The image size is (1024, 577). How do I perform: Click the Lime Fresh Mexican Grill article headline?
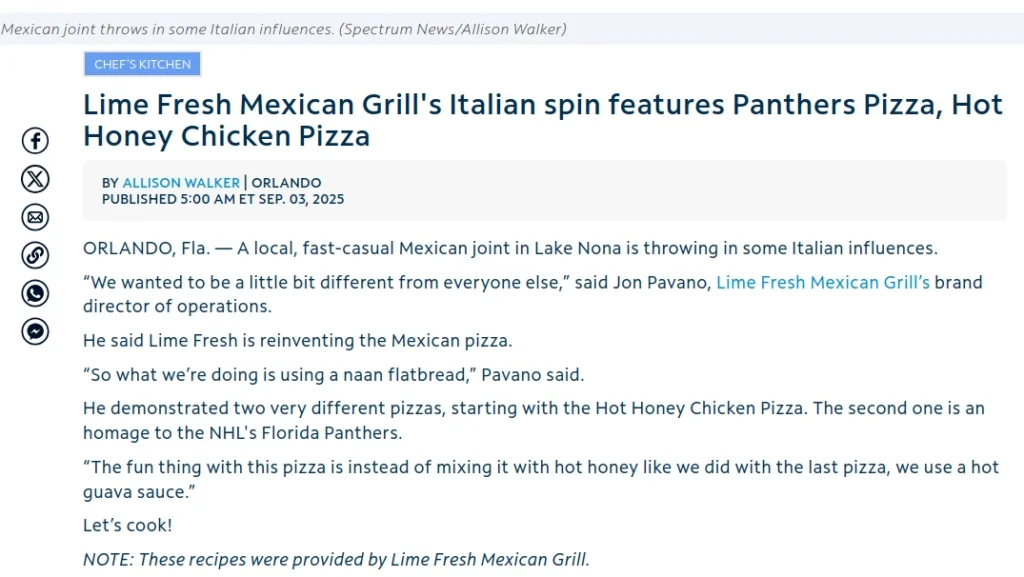tap(542, 119)
